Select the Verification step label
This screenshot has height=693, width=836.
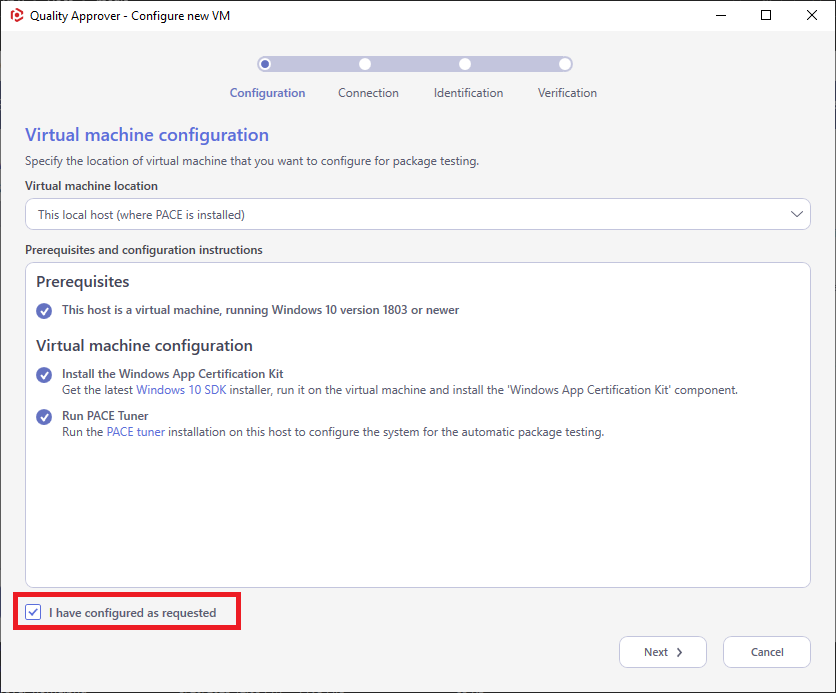(x=567, y=93)
